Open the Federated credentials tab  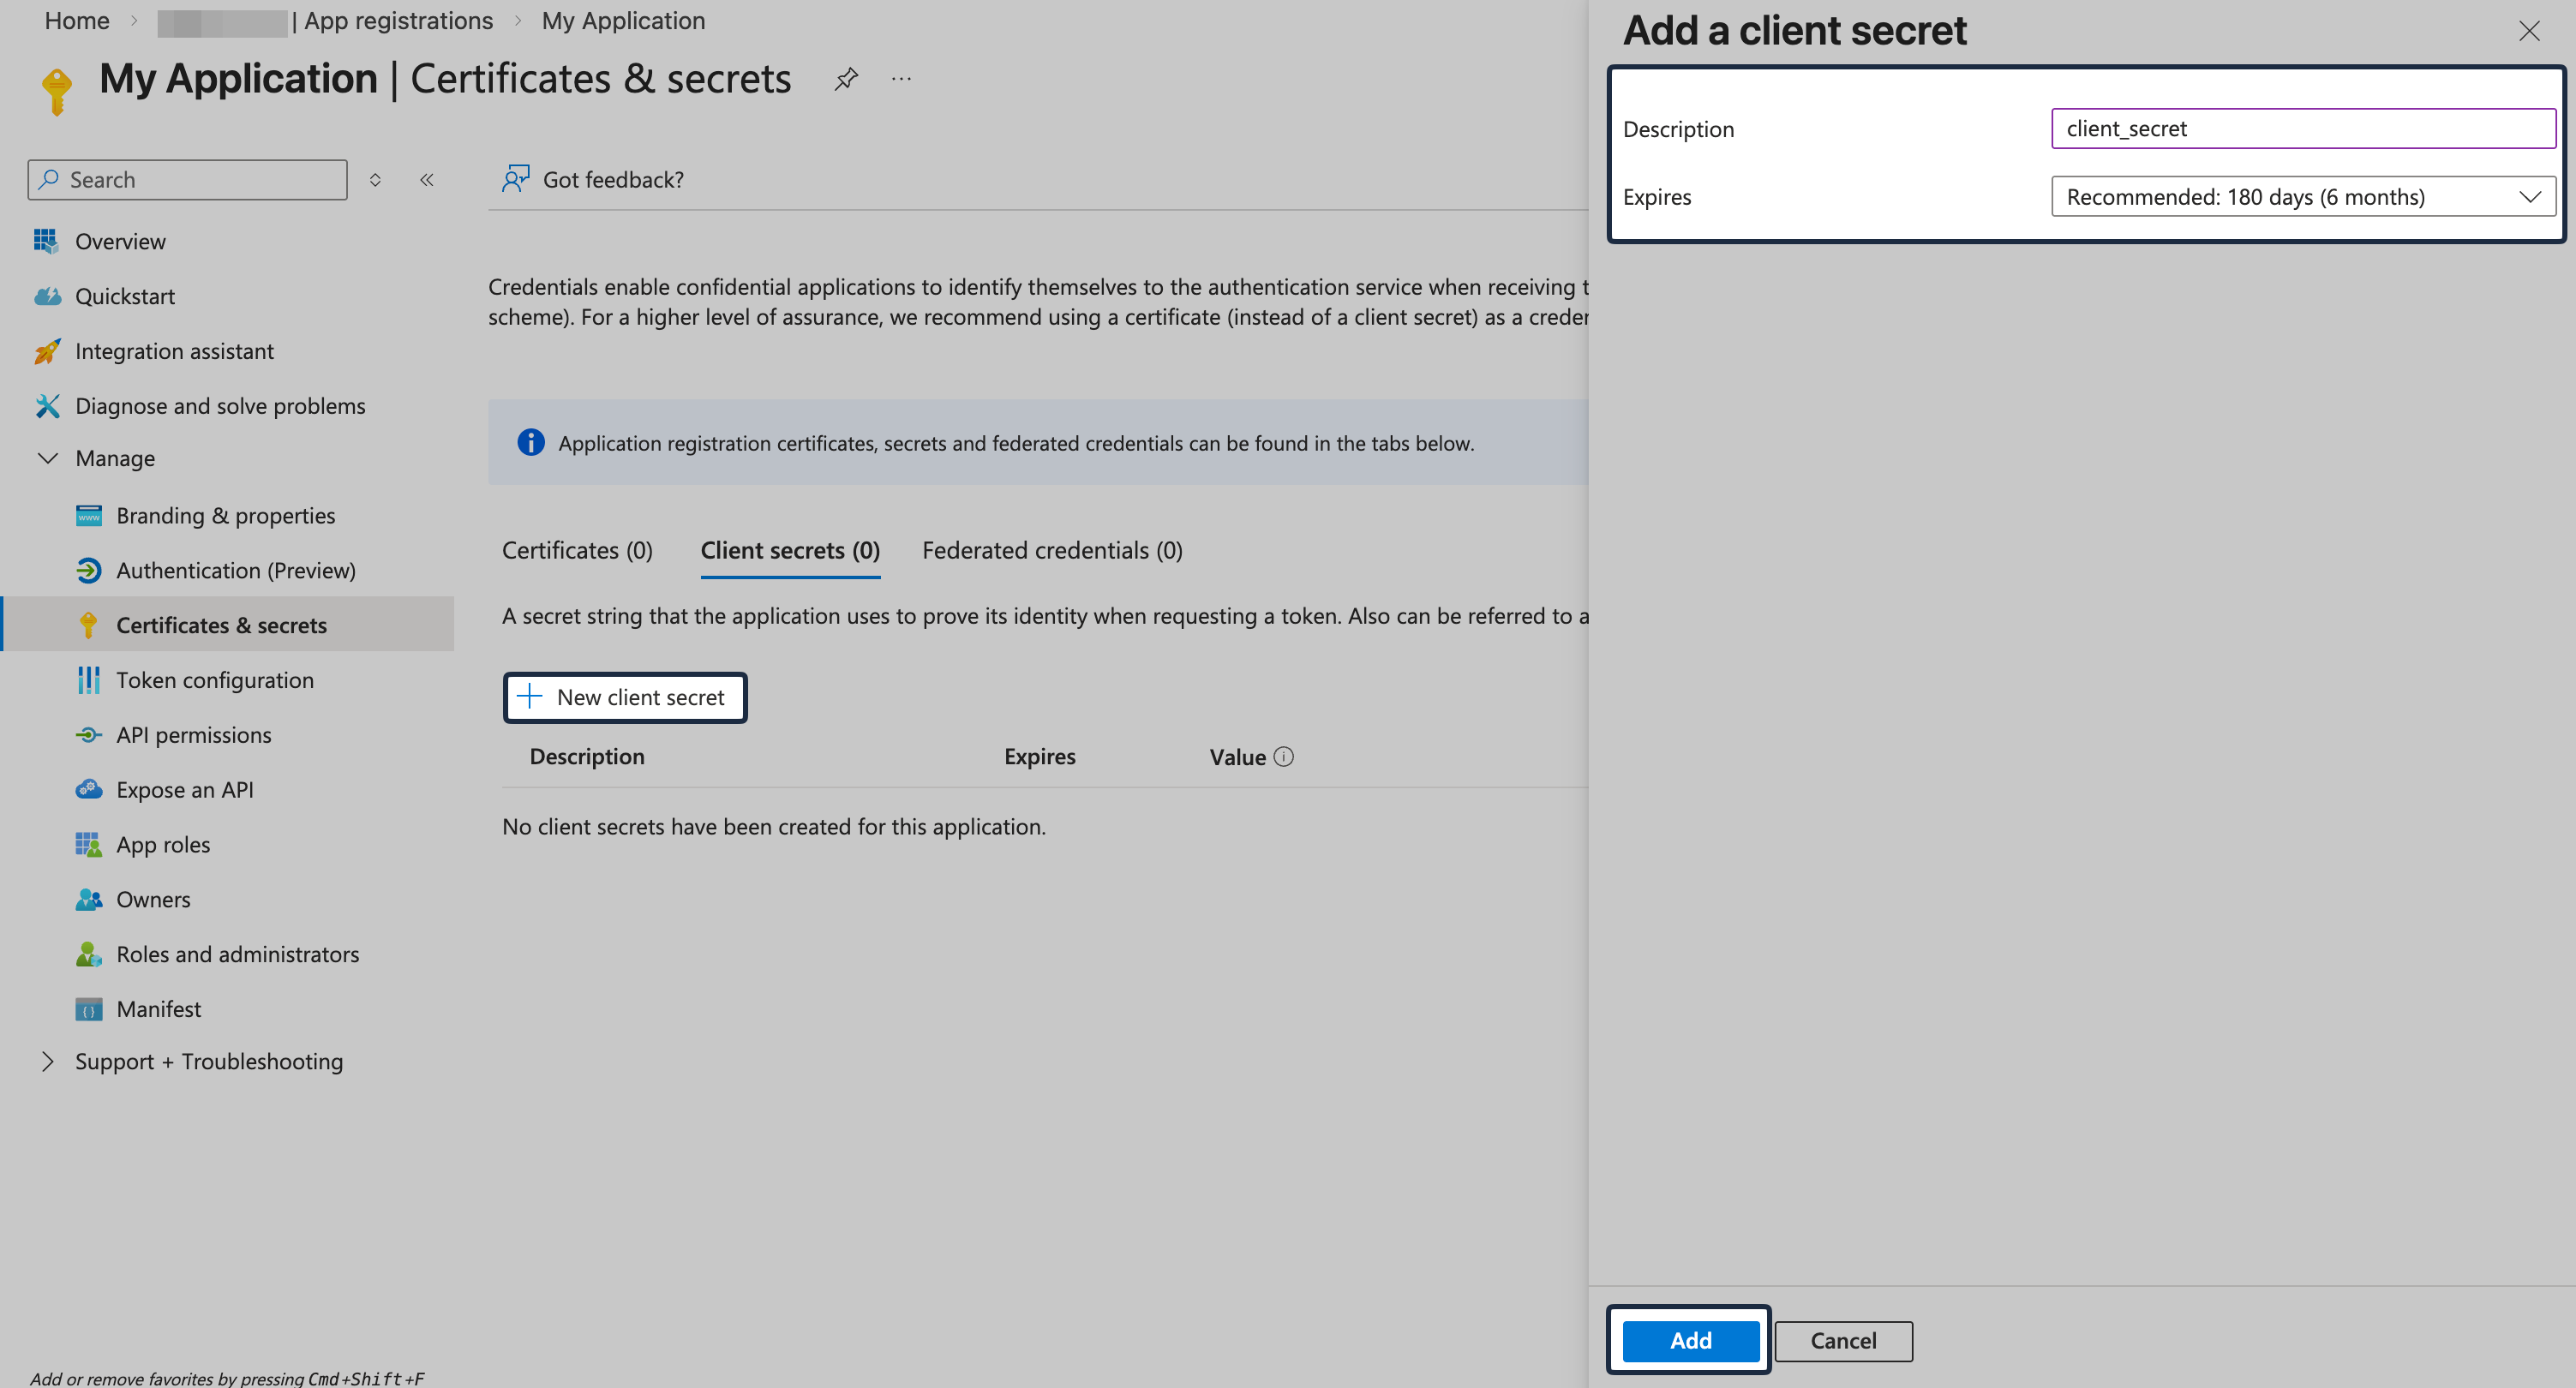click(1051, 550)
